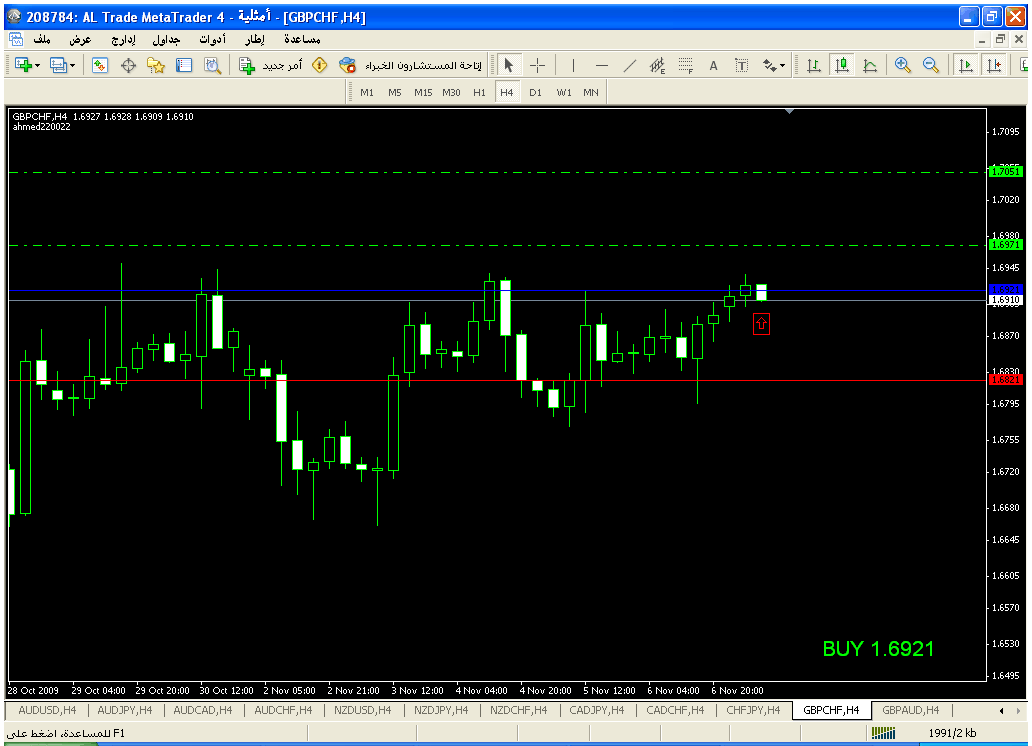Pick the trendline drawing tool

(630, 65)
